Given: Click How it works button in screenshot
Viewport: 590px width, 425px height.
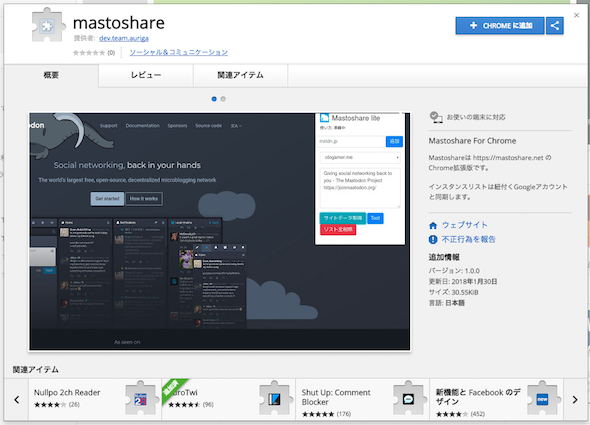Looking at the screenshot, I should [x=144, y=199].
